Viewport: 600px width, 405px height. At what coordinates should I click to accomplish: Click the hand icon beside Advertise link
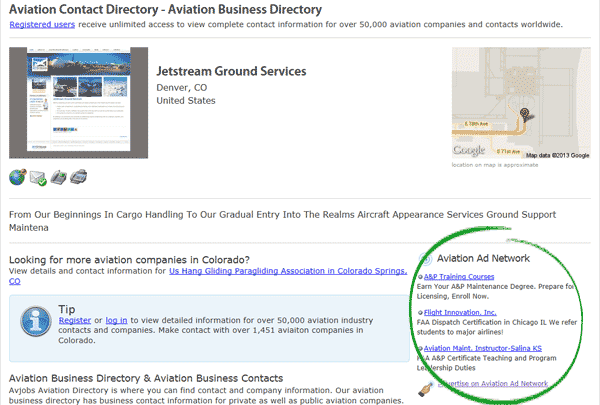coord(426,388)
